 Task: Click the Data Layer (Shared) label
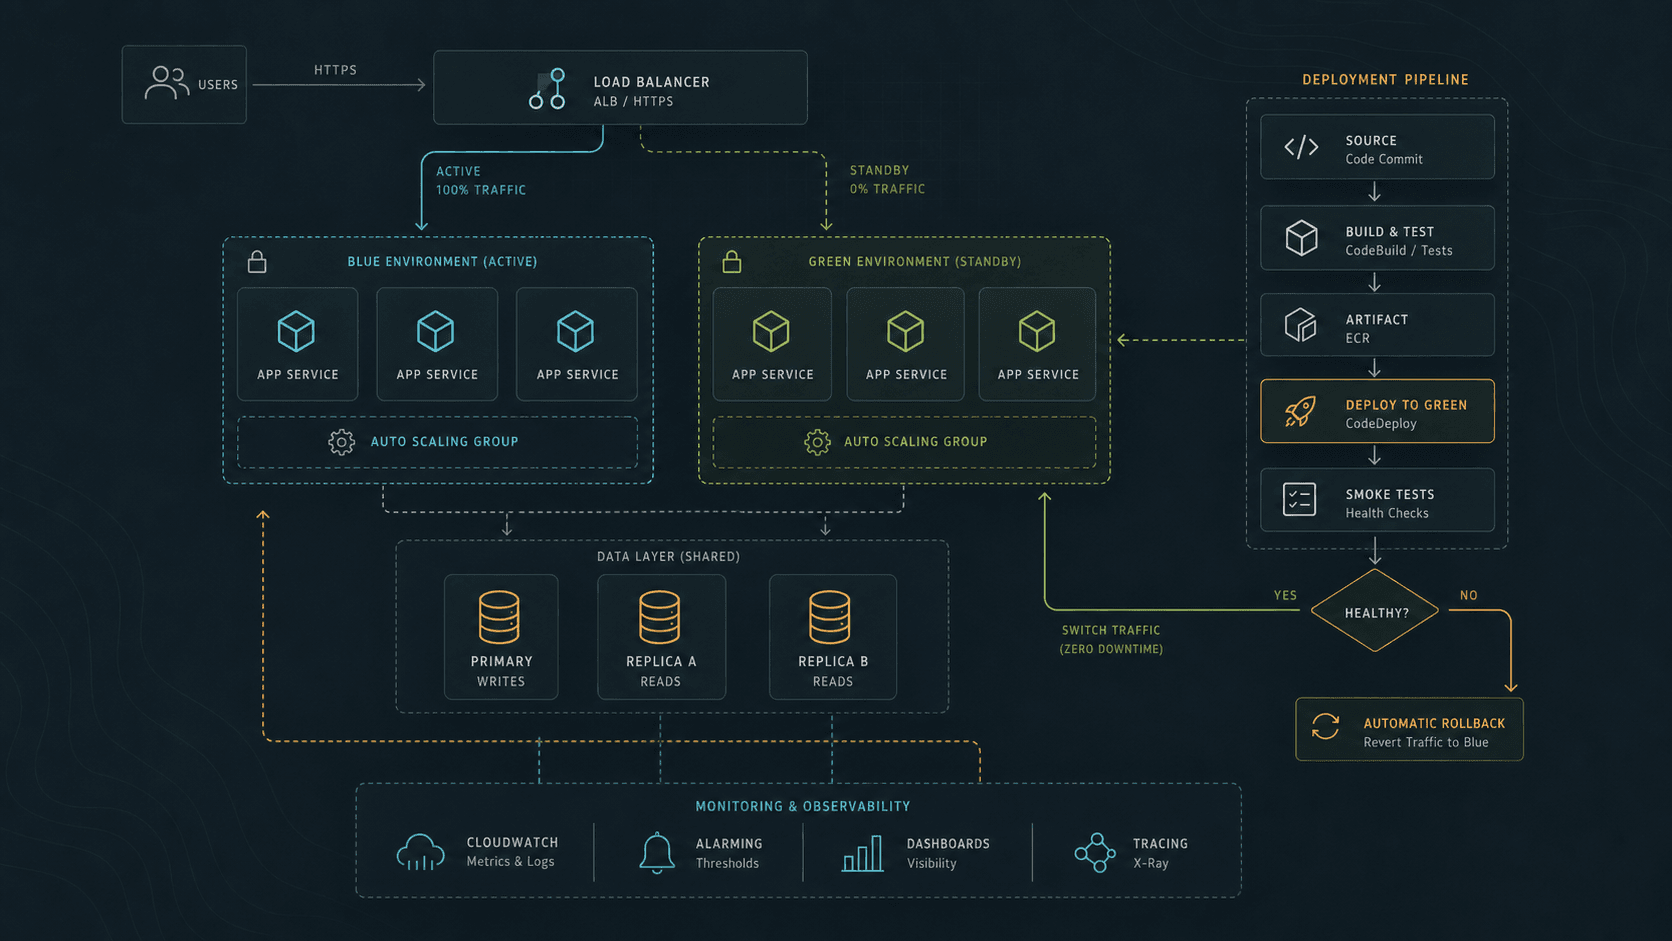[668, 557]
